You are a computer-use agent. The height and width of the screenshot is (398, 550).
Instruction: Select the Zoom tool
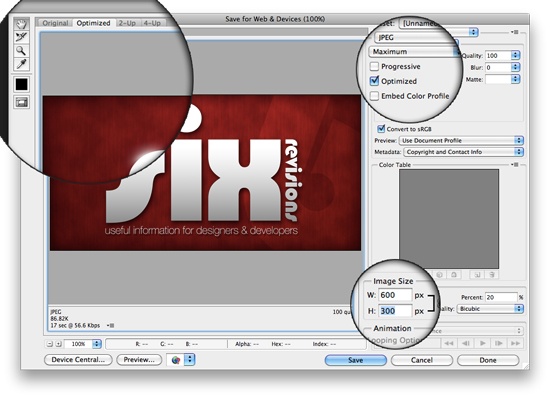point(21,50)
